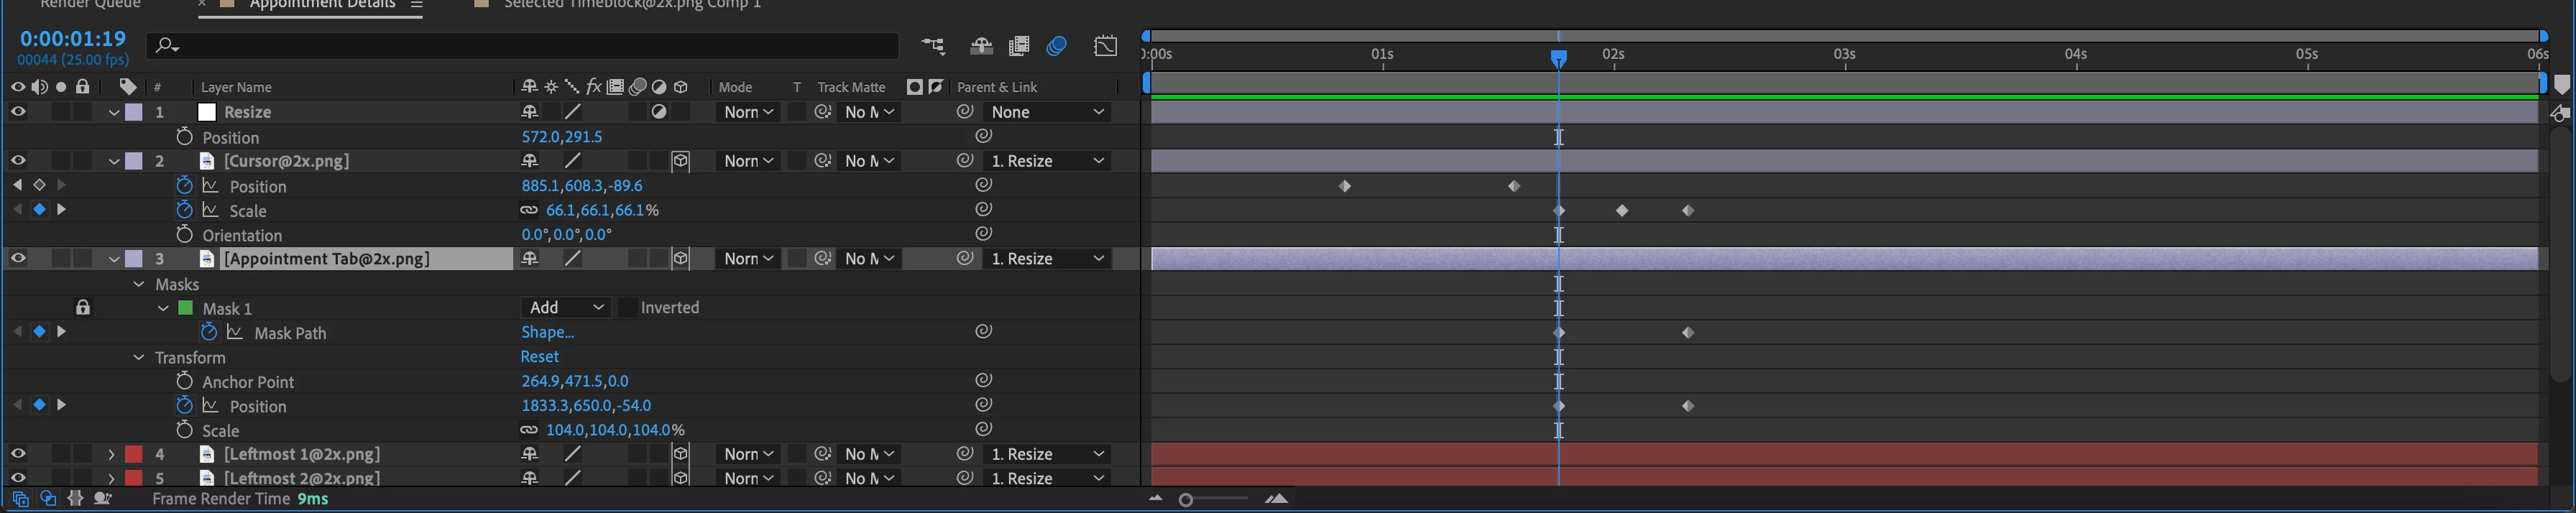Open the Selected Timeblock@2x.png Comp 1 tab
The image size is (2576, 513).
pos(632,4)
